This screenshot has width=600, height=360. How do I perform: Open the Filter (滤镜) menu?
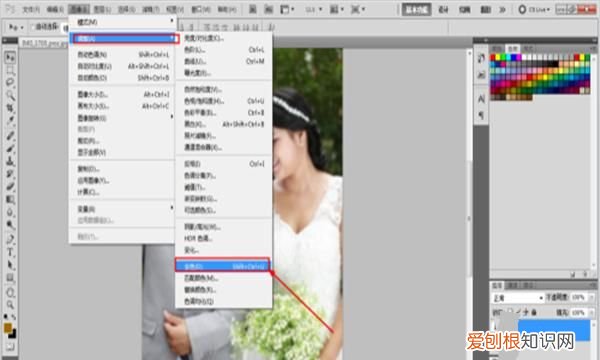pyautogui.click(x=150, y=9)
